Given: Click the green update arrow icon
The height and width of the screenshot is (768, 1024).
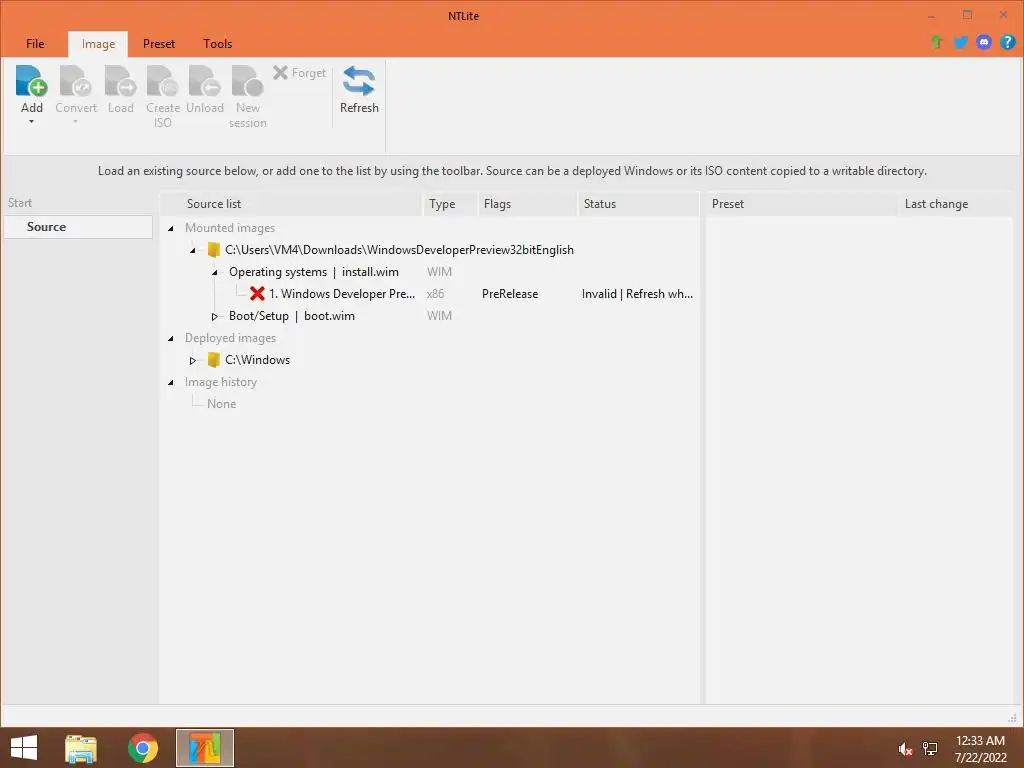Looking at the screenshot, I should 937,42.
